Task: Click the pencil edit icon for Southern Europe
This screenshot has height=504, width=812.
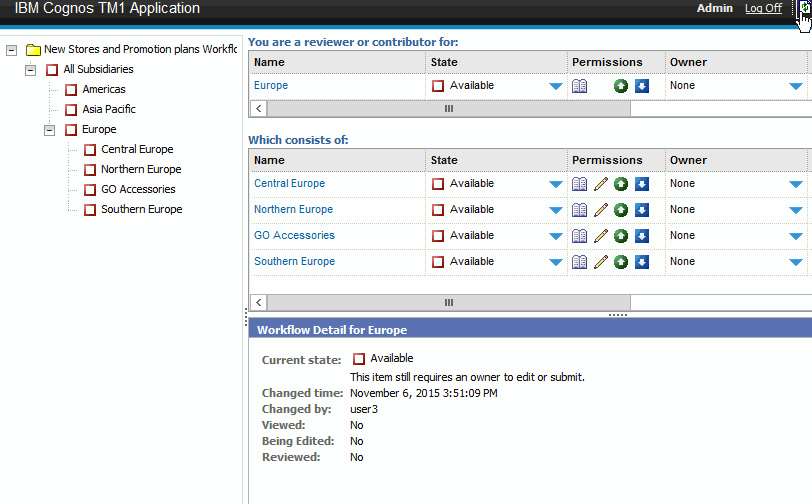Action: 600,262
